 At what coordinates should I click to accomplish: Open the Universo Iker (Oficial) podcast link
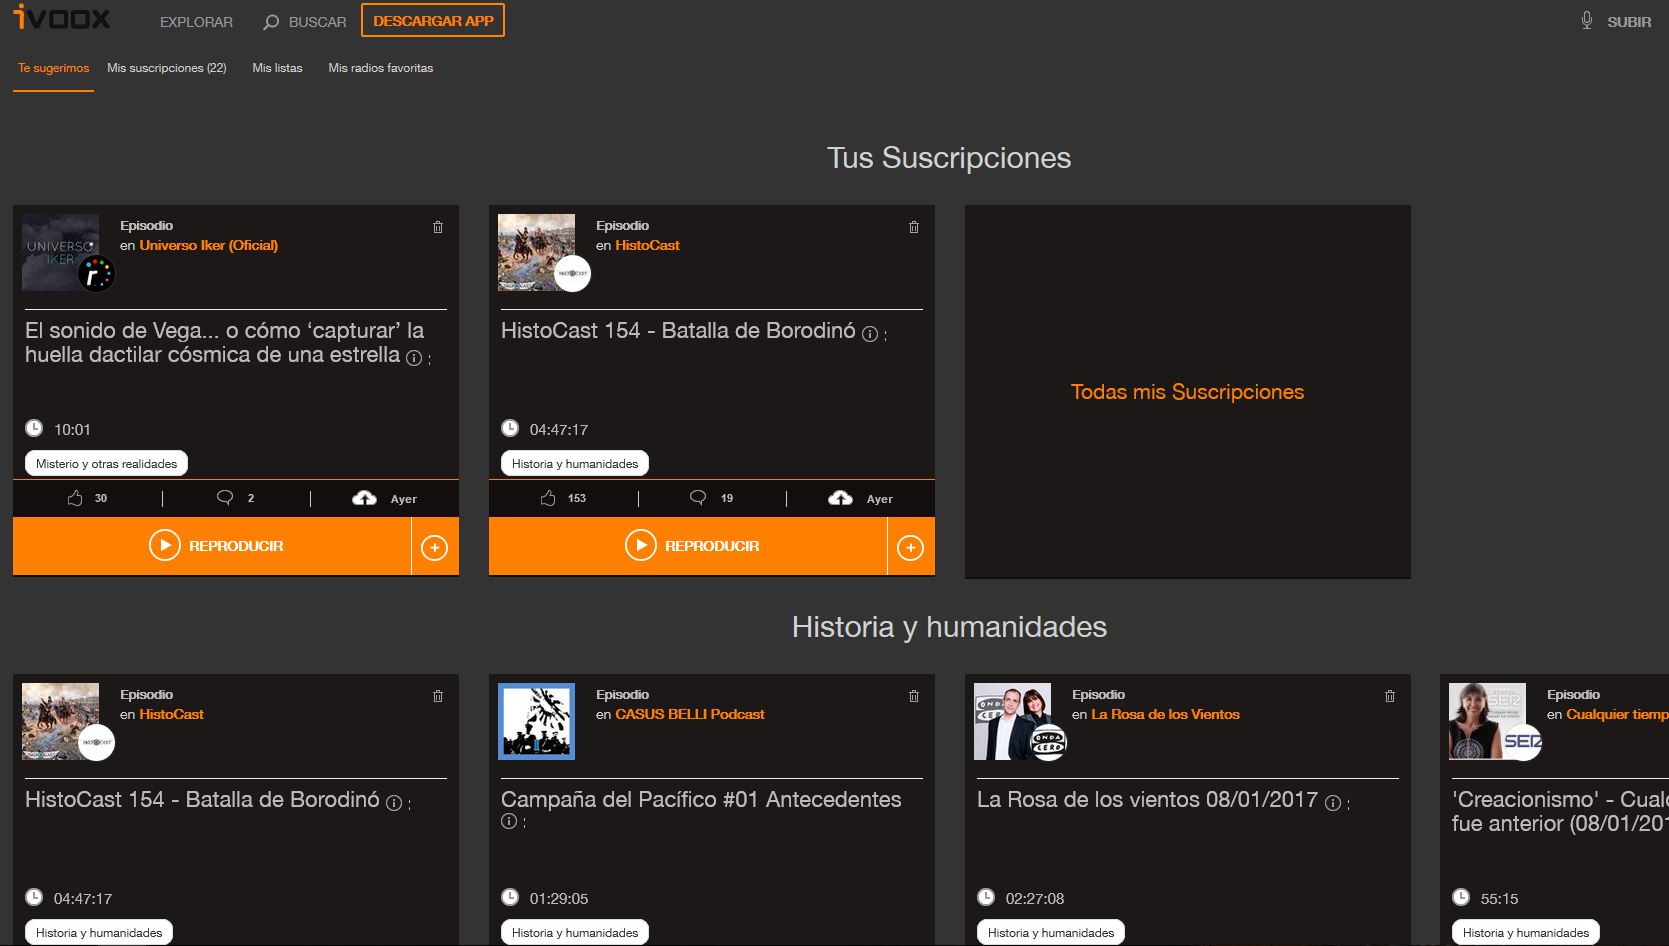pyautogui.click(x=209, y=245)
